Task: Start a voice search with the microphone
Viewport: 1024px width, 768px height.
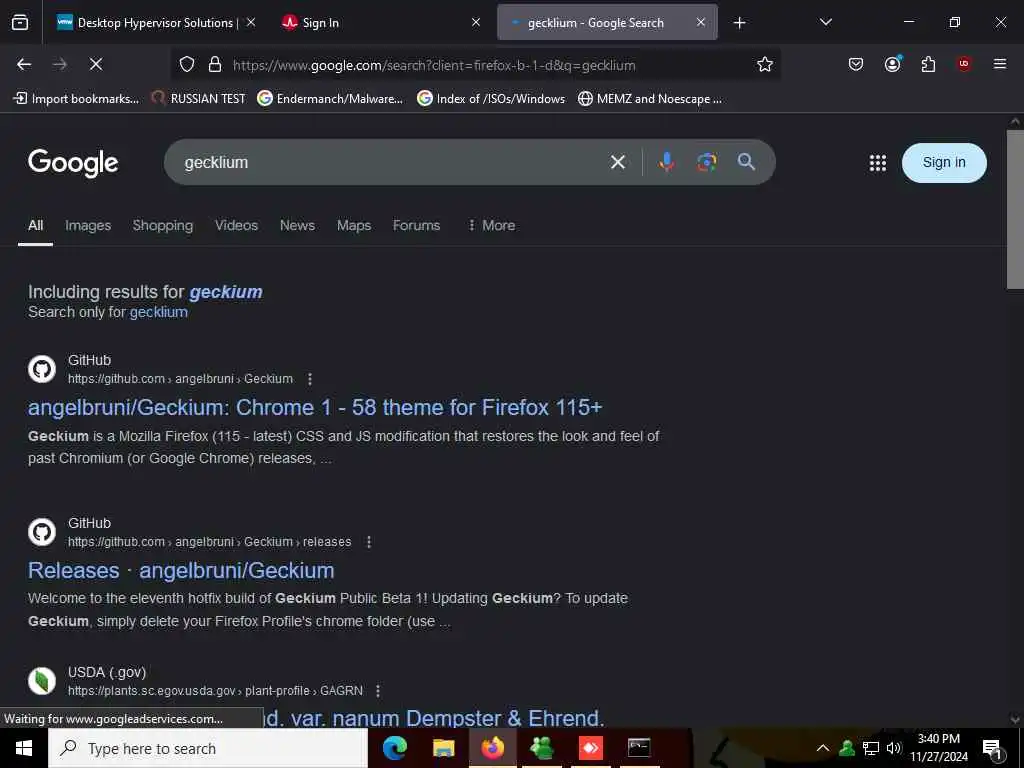Action: [x=666, y=162]
